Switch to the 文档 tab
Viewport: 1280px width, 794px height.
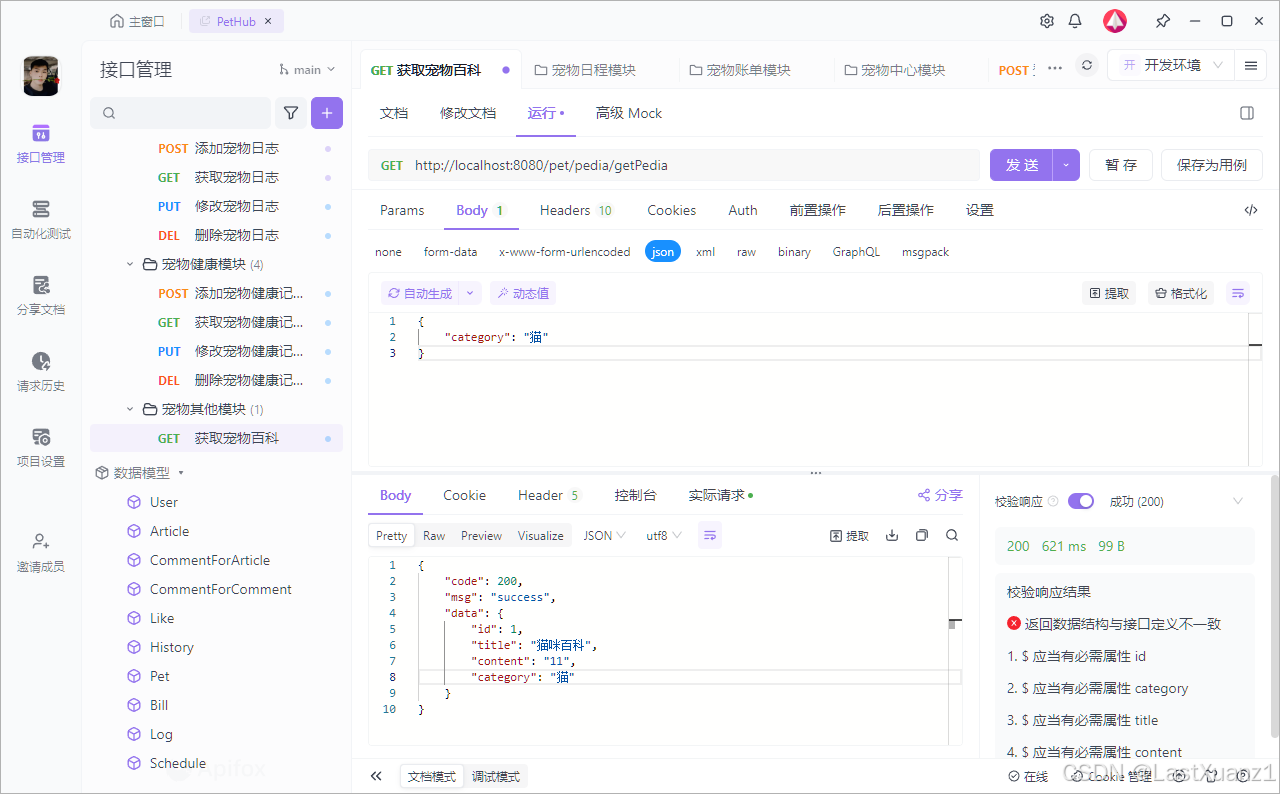[x=394, y=113]
